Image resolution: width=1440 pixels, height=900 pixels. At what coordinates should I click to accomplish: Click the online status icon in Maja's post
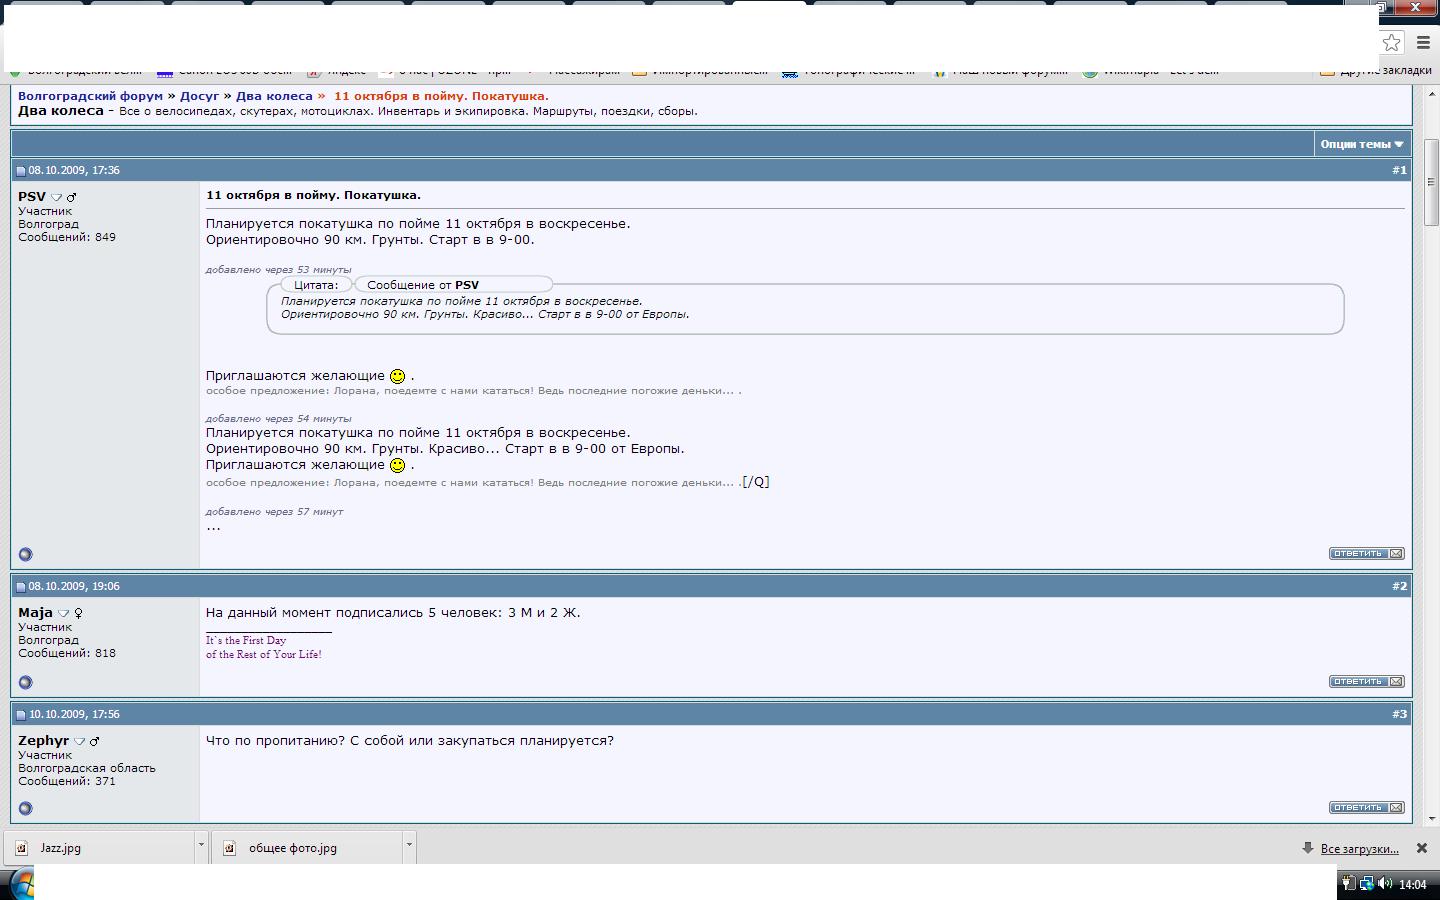pyautogui.click(x=26, y=682)
